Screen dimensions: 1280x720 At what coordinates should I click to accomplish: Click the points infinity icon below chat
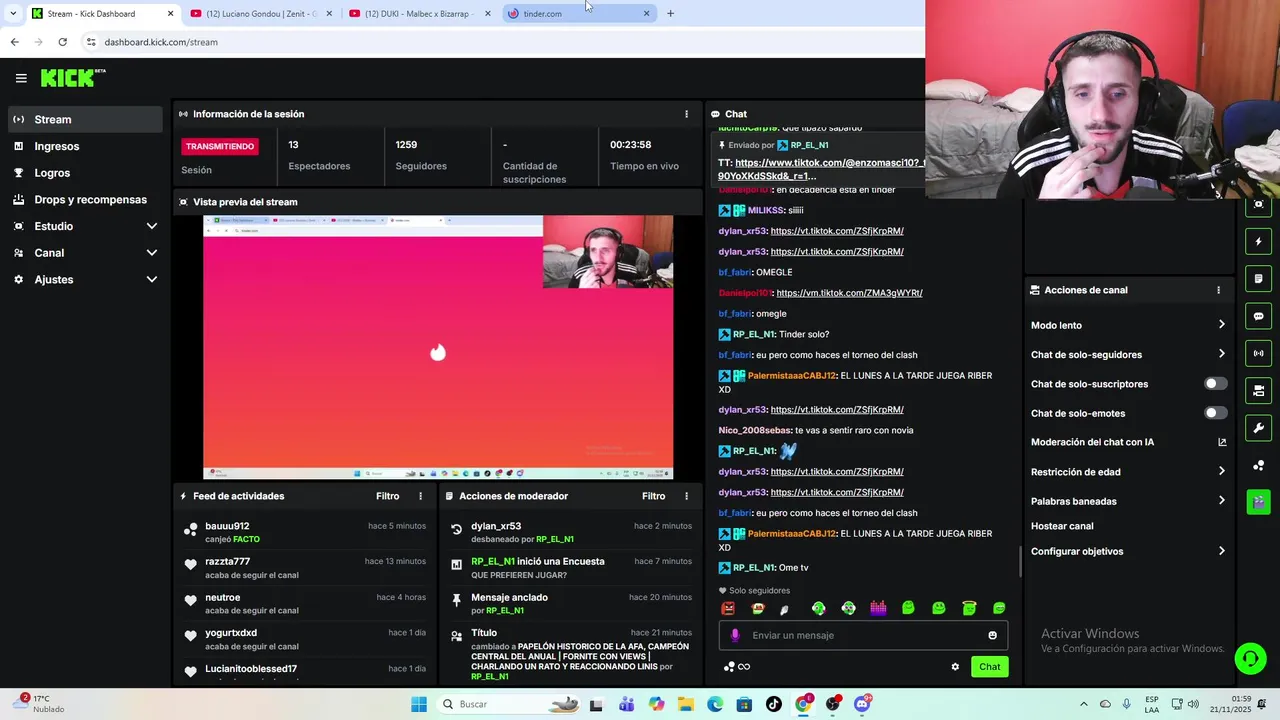point(737,667)
